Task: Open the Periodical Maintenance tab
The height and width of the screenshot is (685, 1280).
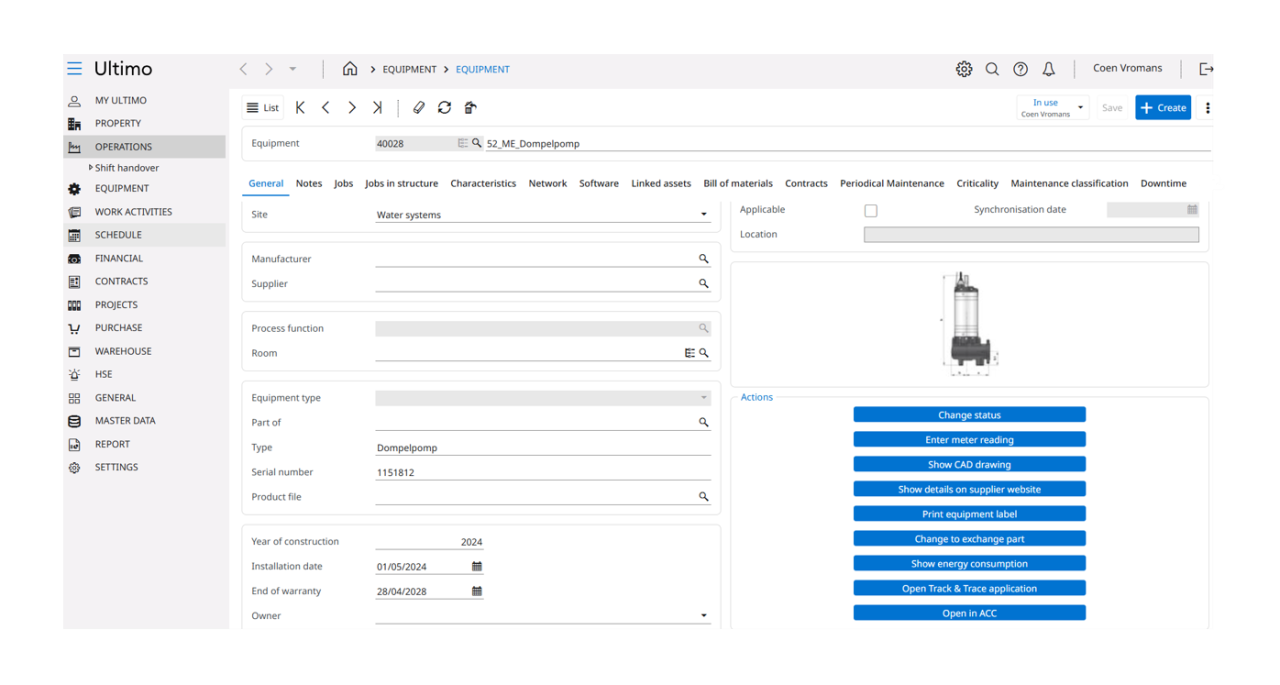Action: 891,184
